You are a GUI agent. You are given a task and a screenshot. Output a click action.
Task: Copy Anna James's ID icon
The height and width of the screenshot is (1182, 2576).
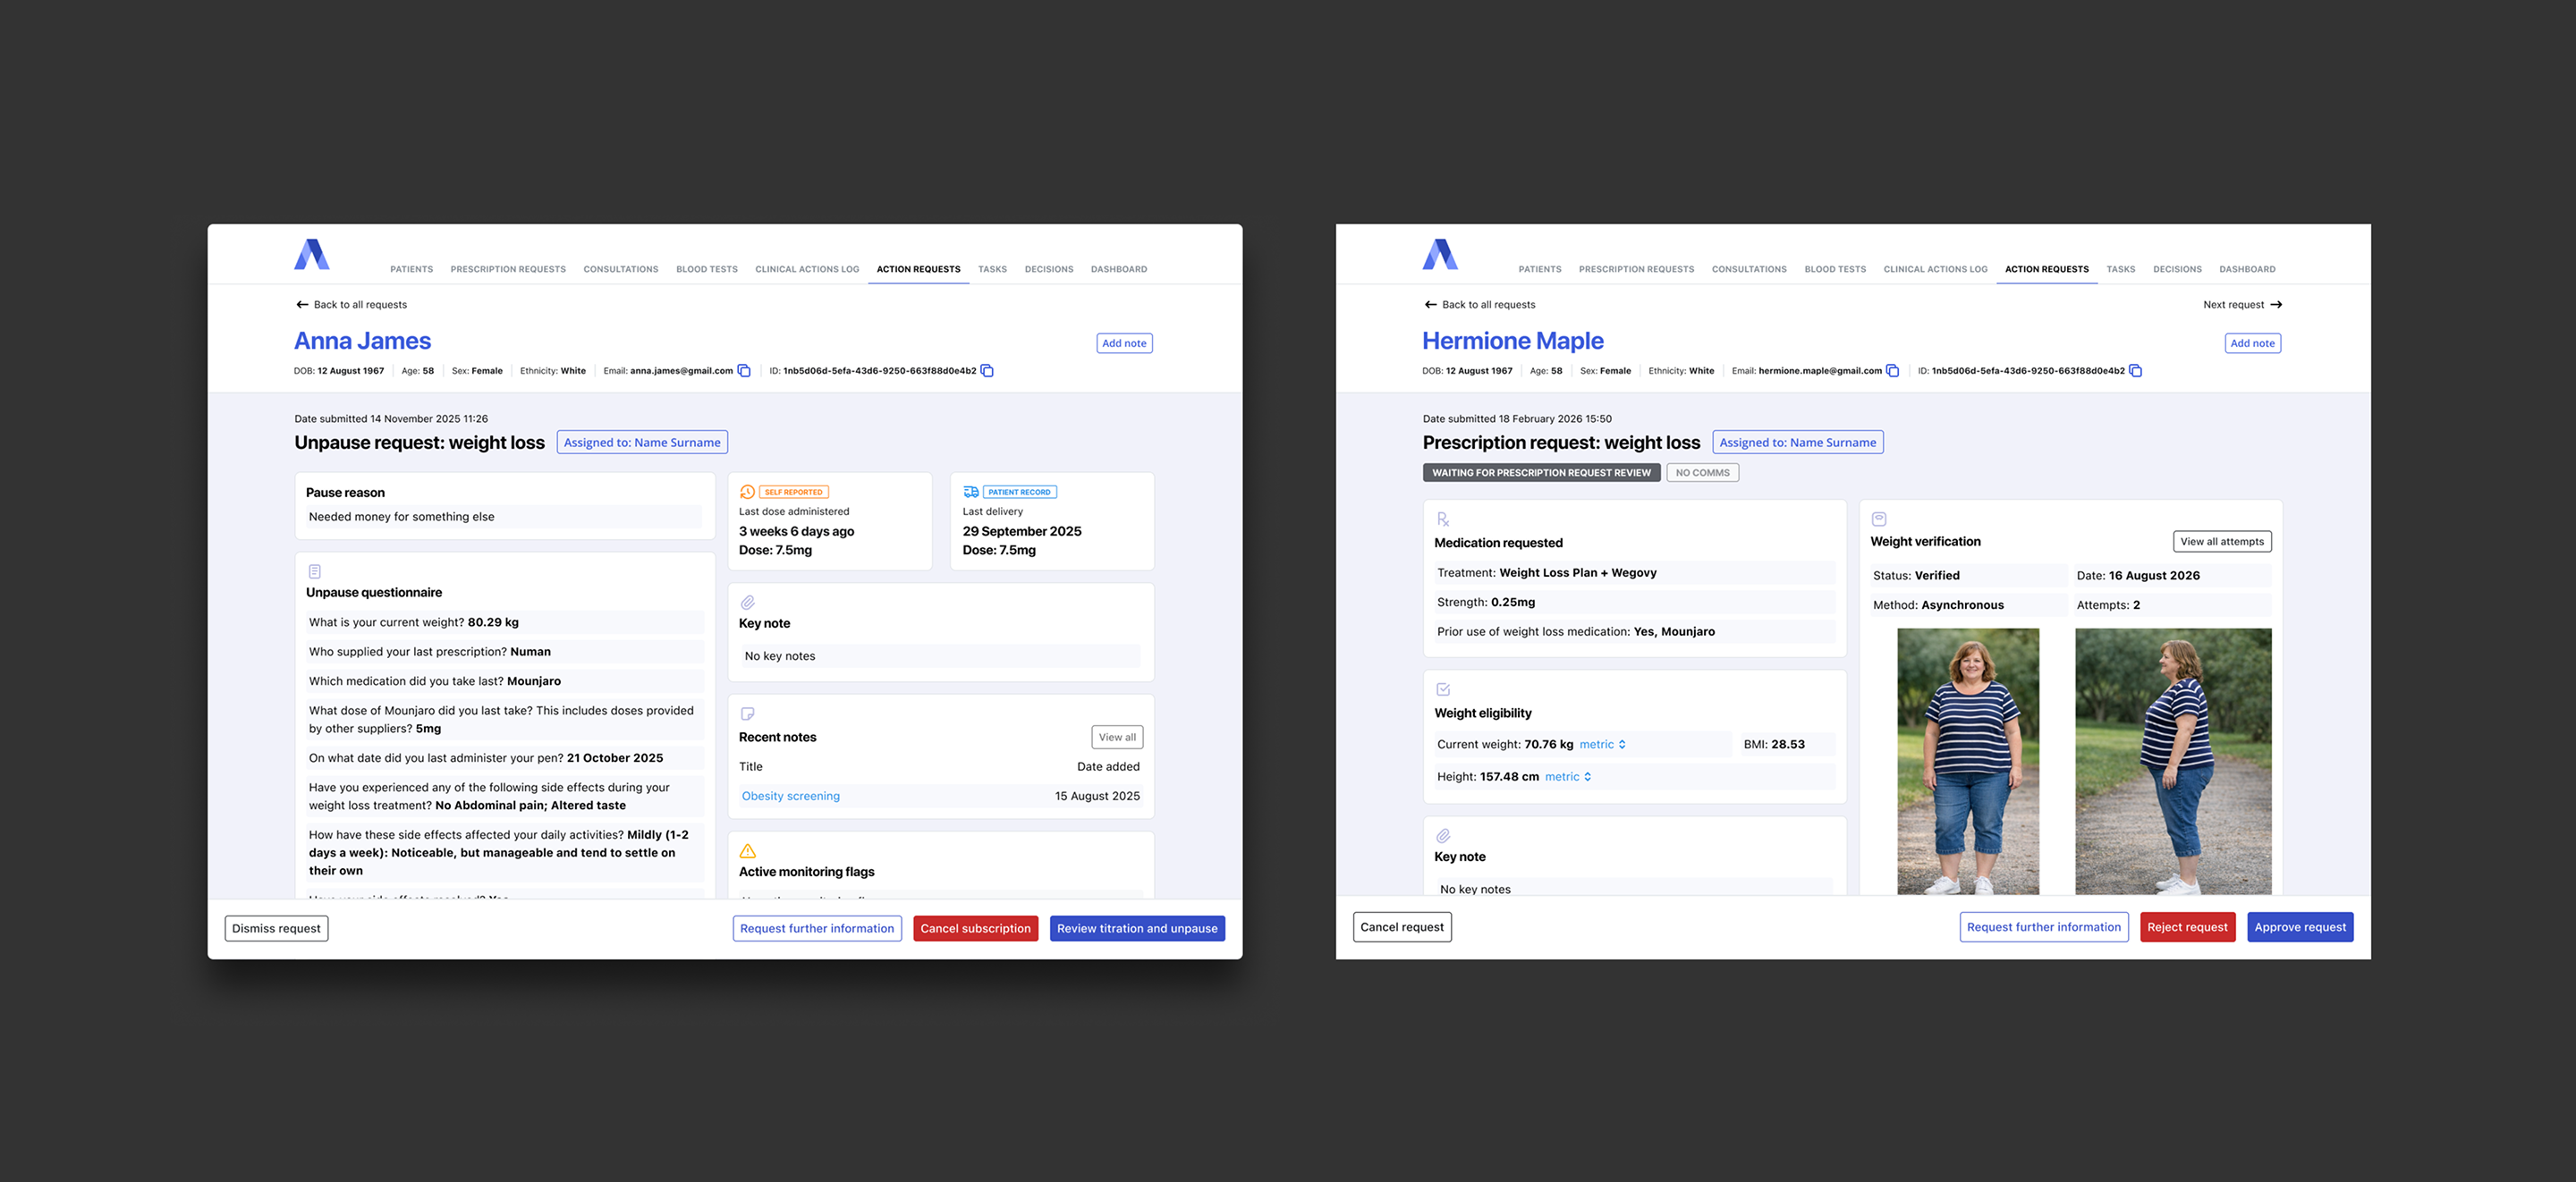pyautogui.click(x=987, y=371)
